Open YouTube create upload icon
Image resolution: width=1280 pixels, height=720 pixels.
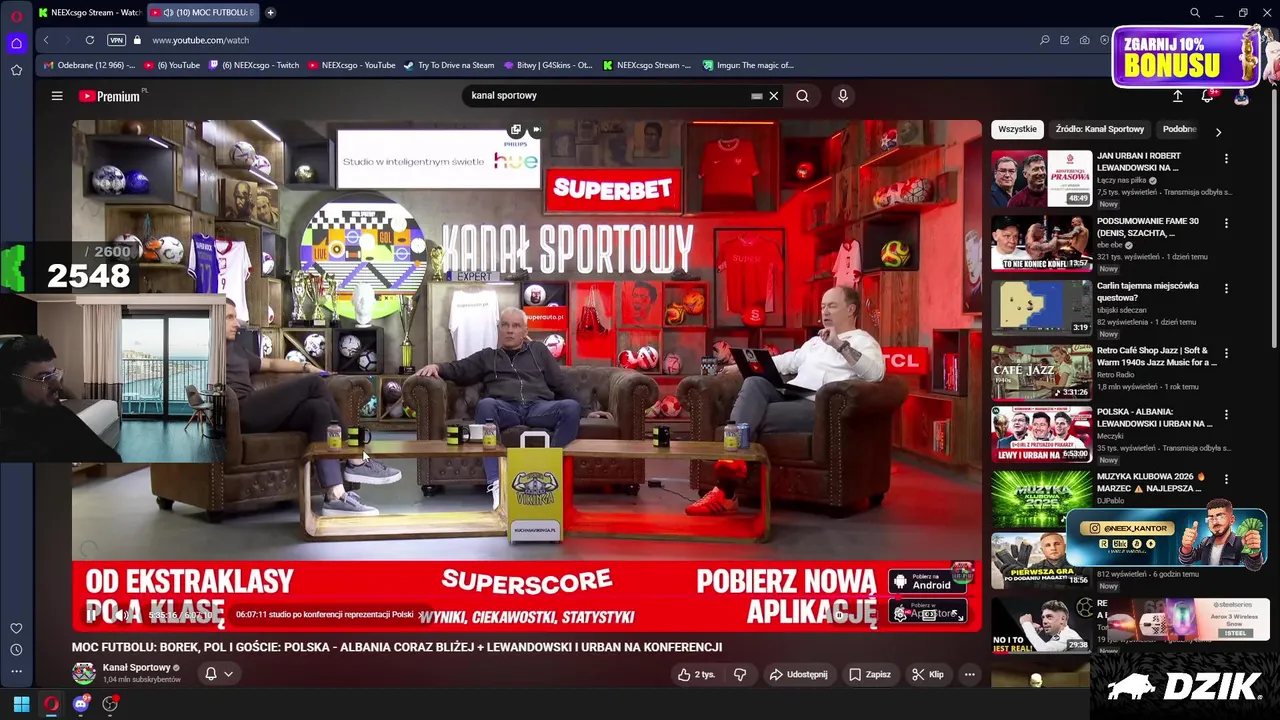[x=1177, y=96]
